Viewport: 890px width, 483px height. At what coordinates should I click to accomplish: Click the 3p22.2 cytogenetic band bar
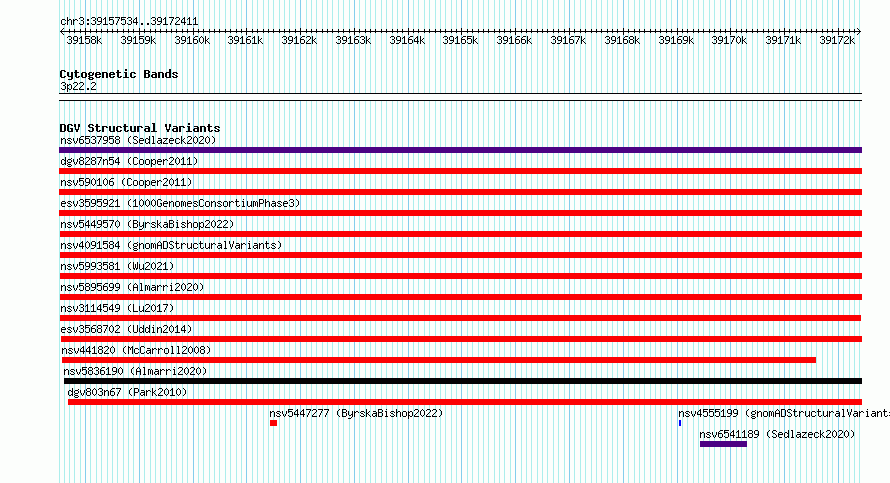tap(460, 97)
